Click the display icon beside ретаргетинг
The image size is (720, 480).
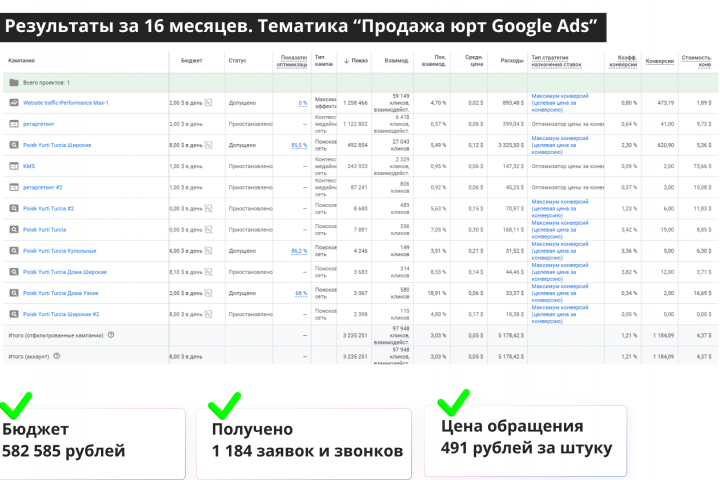click(14, 124)
